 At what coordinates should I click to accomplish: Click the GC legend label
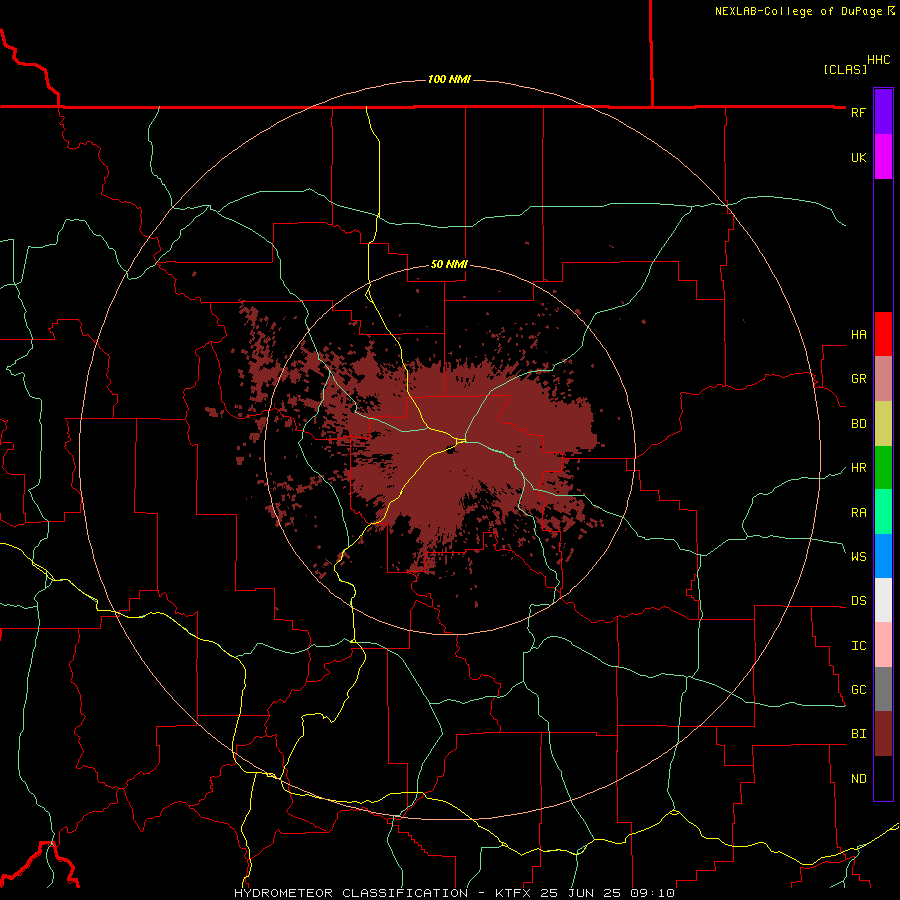(x=859, y=690)
